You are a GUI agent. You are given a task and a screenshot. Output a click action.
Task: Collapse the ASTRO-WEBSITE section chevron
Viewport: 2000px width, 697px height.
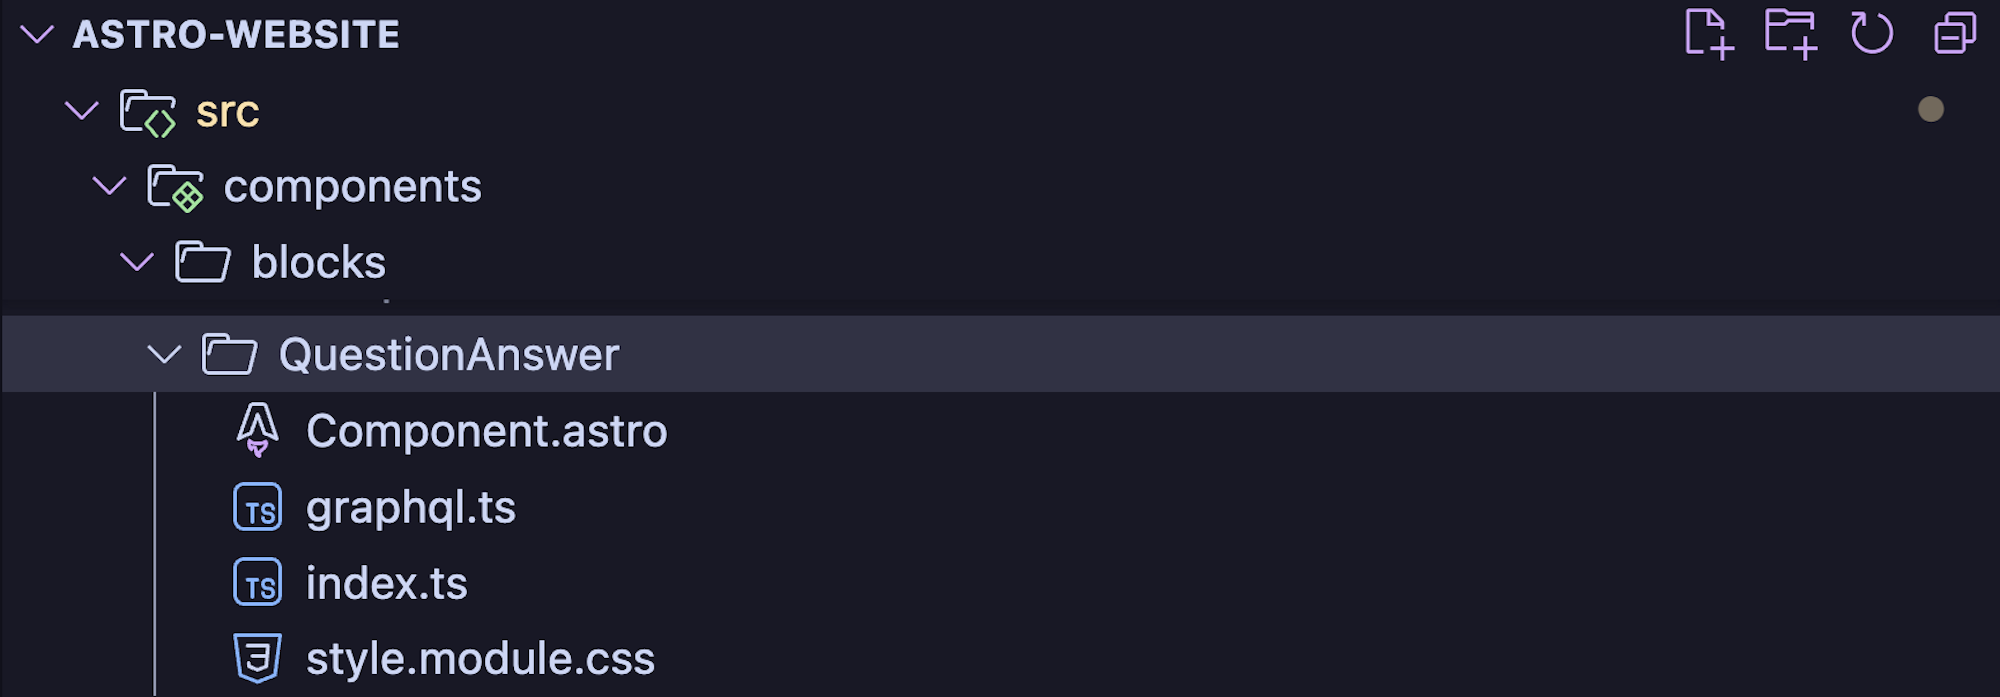(x=37, y=35)
